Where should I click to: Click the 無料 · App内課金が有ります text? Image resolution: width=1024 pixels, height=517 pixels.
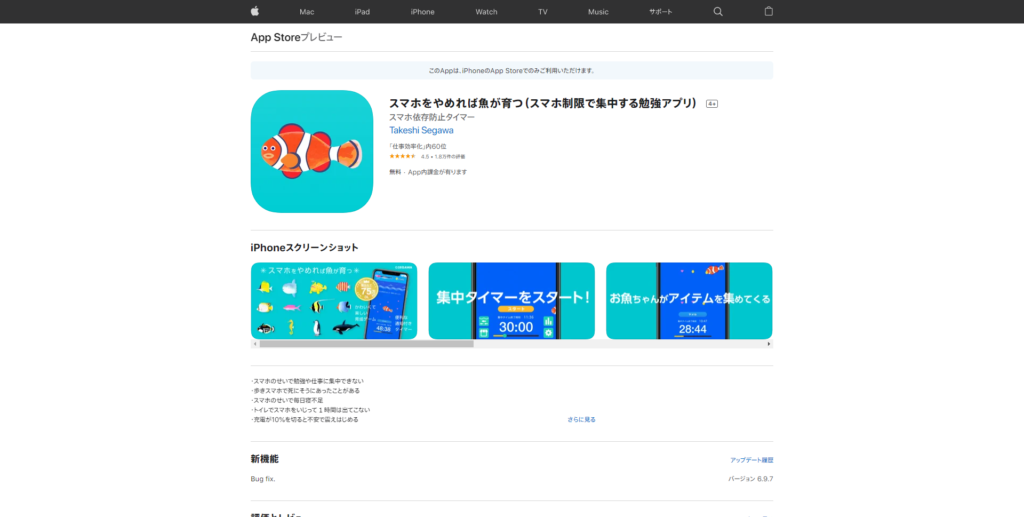[x=428, y=172]
